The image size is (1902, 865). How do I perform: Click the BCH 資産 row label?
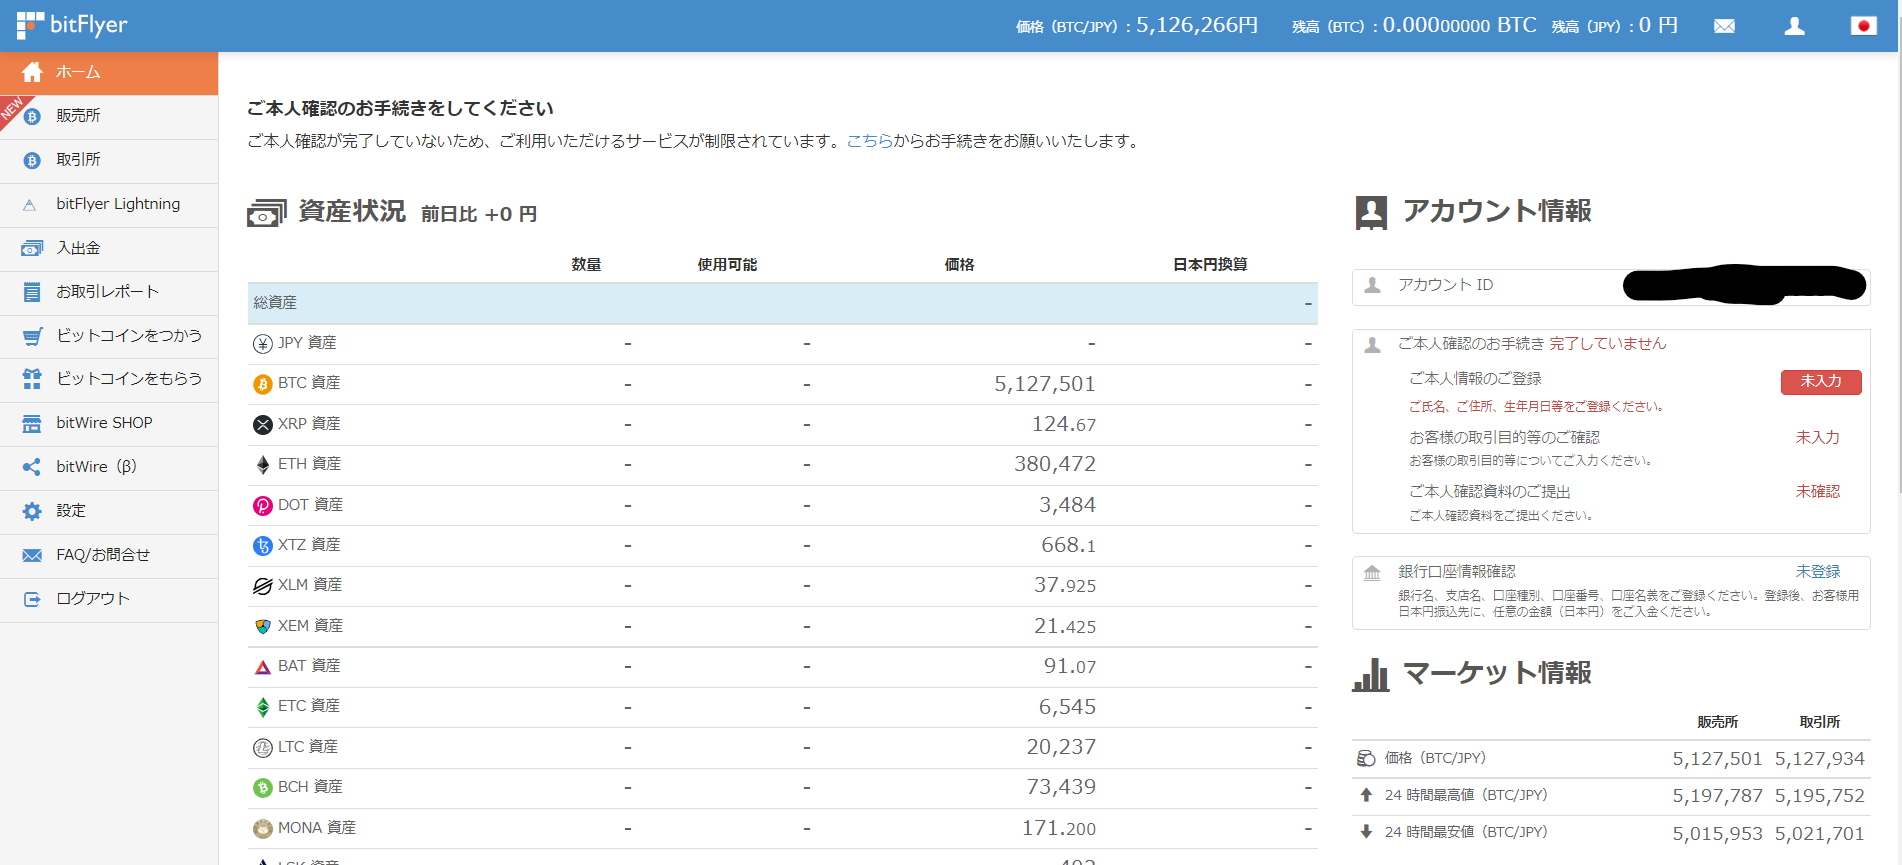click(x=310, y=787)
